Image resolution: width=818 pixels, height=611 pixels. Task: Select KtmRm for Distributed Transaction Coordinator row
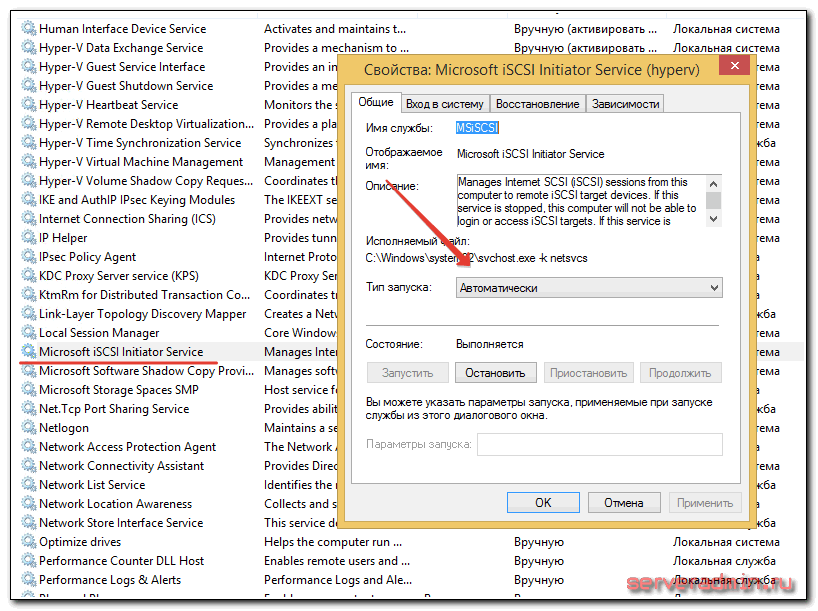(x=145, y=295)
